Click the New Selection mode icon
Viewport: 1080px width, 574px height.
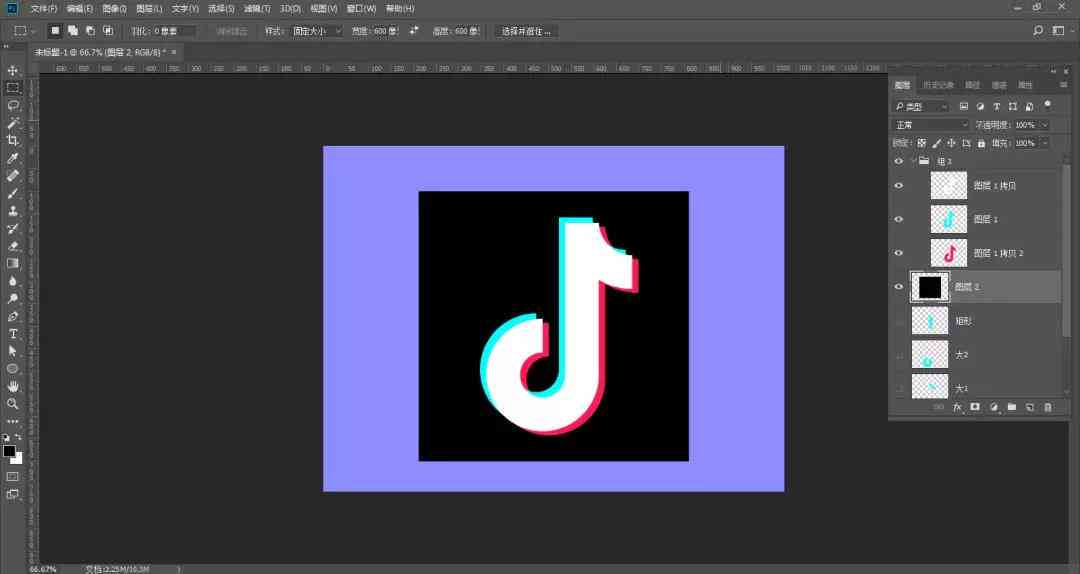tap(55, 31)
